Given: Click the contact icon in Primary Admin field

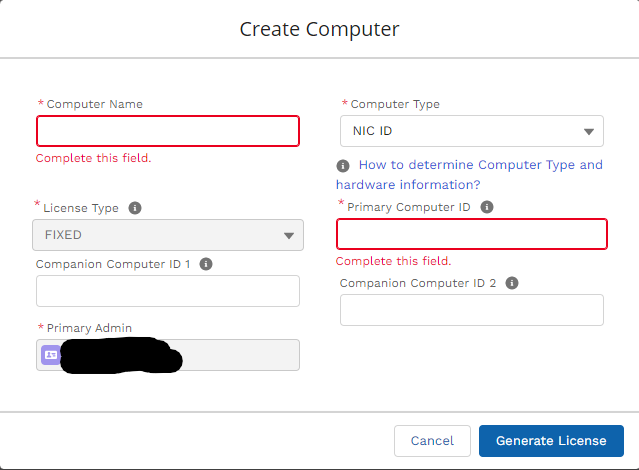Looking at the screenshot, I should click(x=50, y=354).
